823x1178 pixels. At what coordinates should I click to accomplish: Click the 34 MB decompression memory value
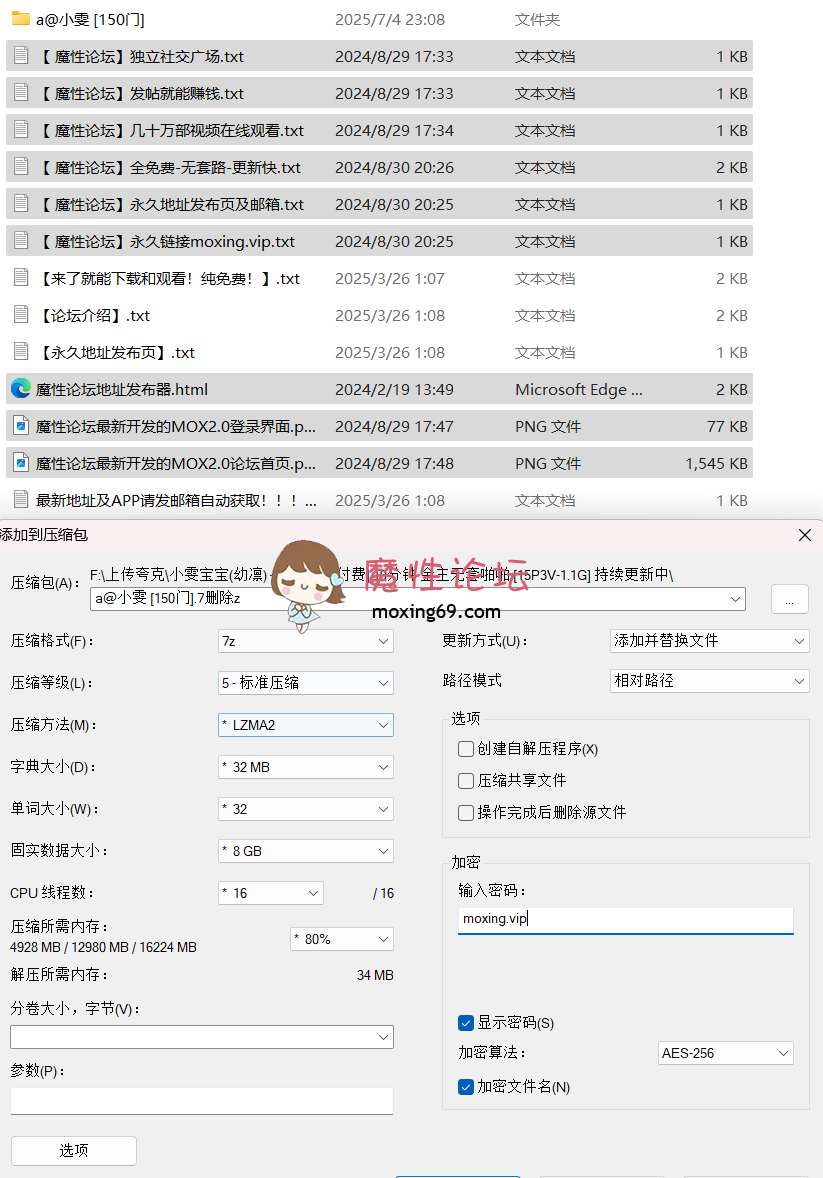(x=375, y=975)
